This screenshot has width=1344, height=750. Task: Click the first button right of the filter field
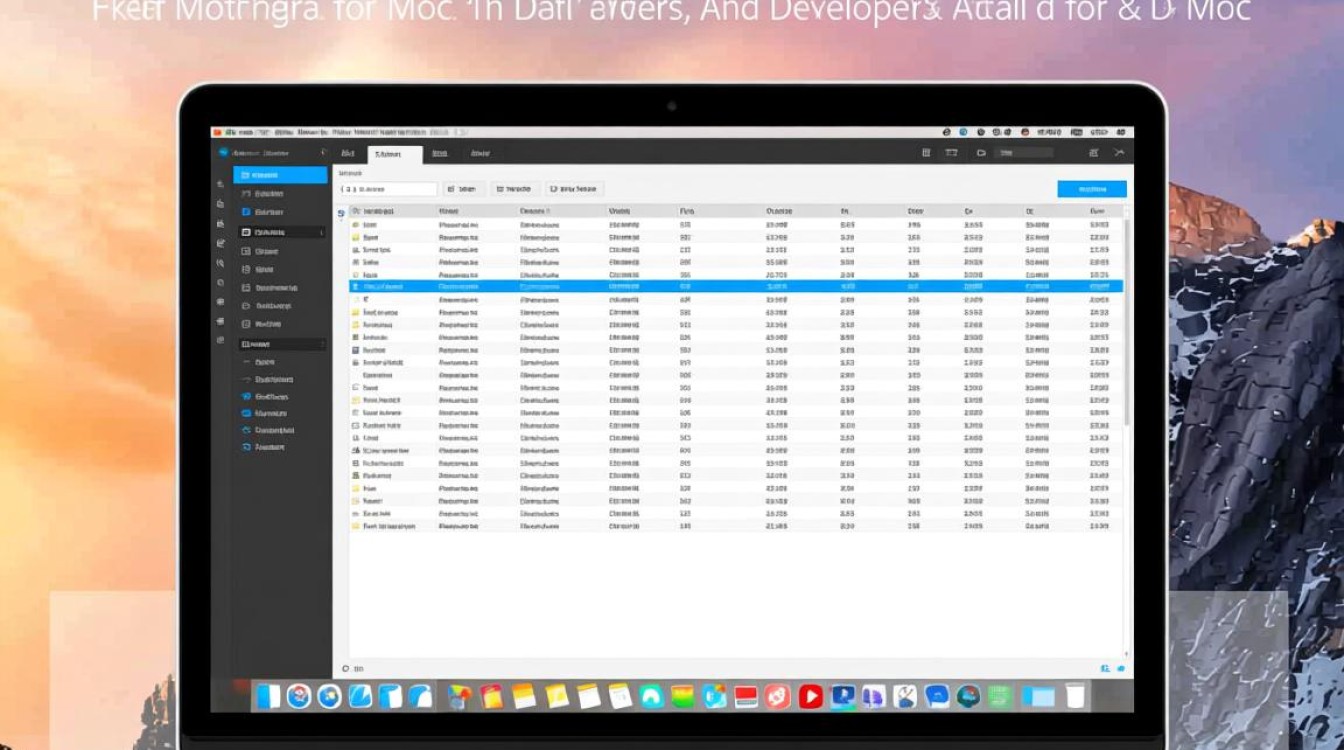tap(465, 189)
